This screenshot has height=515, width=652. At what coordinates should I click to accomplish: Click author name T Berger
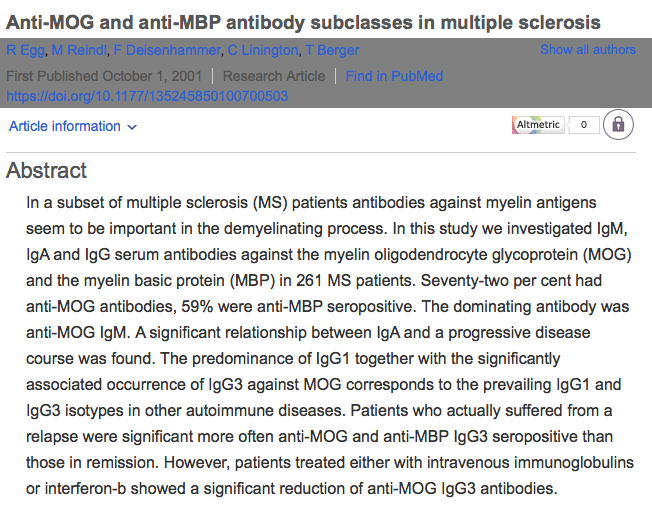click(x=339, y=50)
